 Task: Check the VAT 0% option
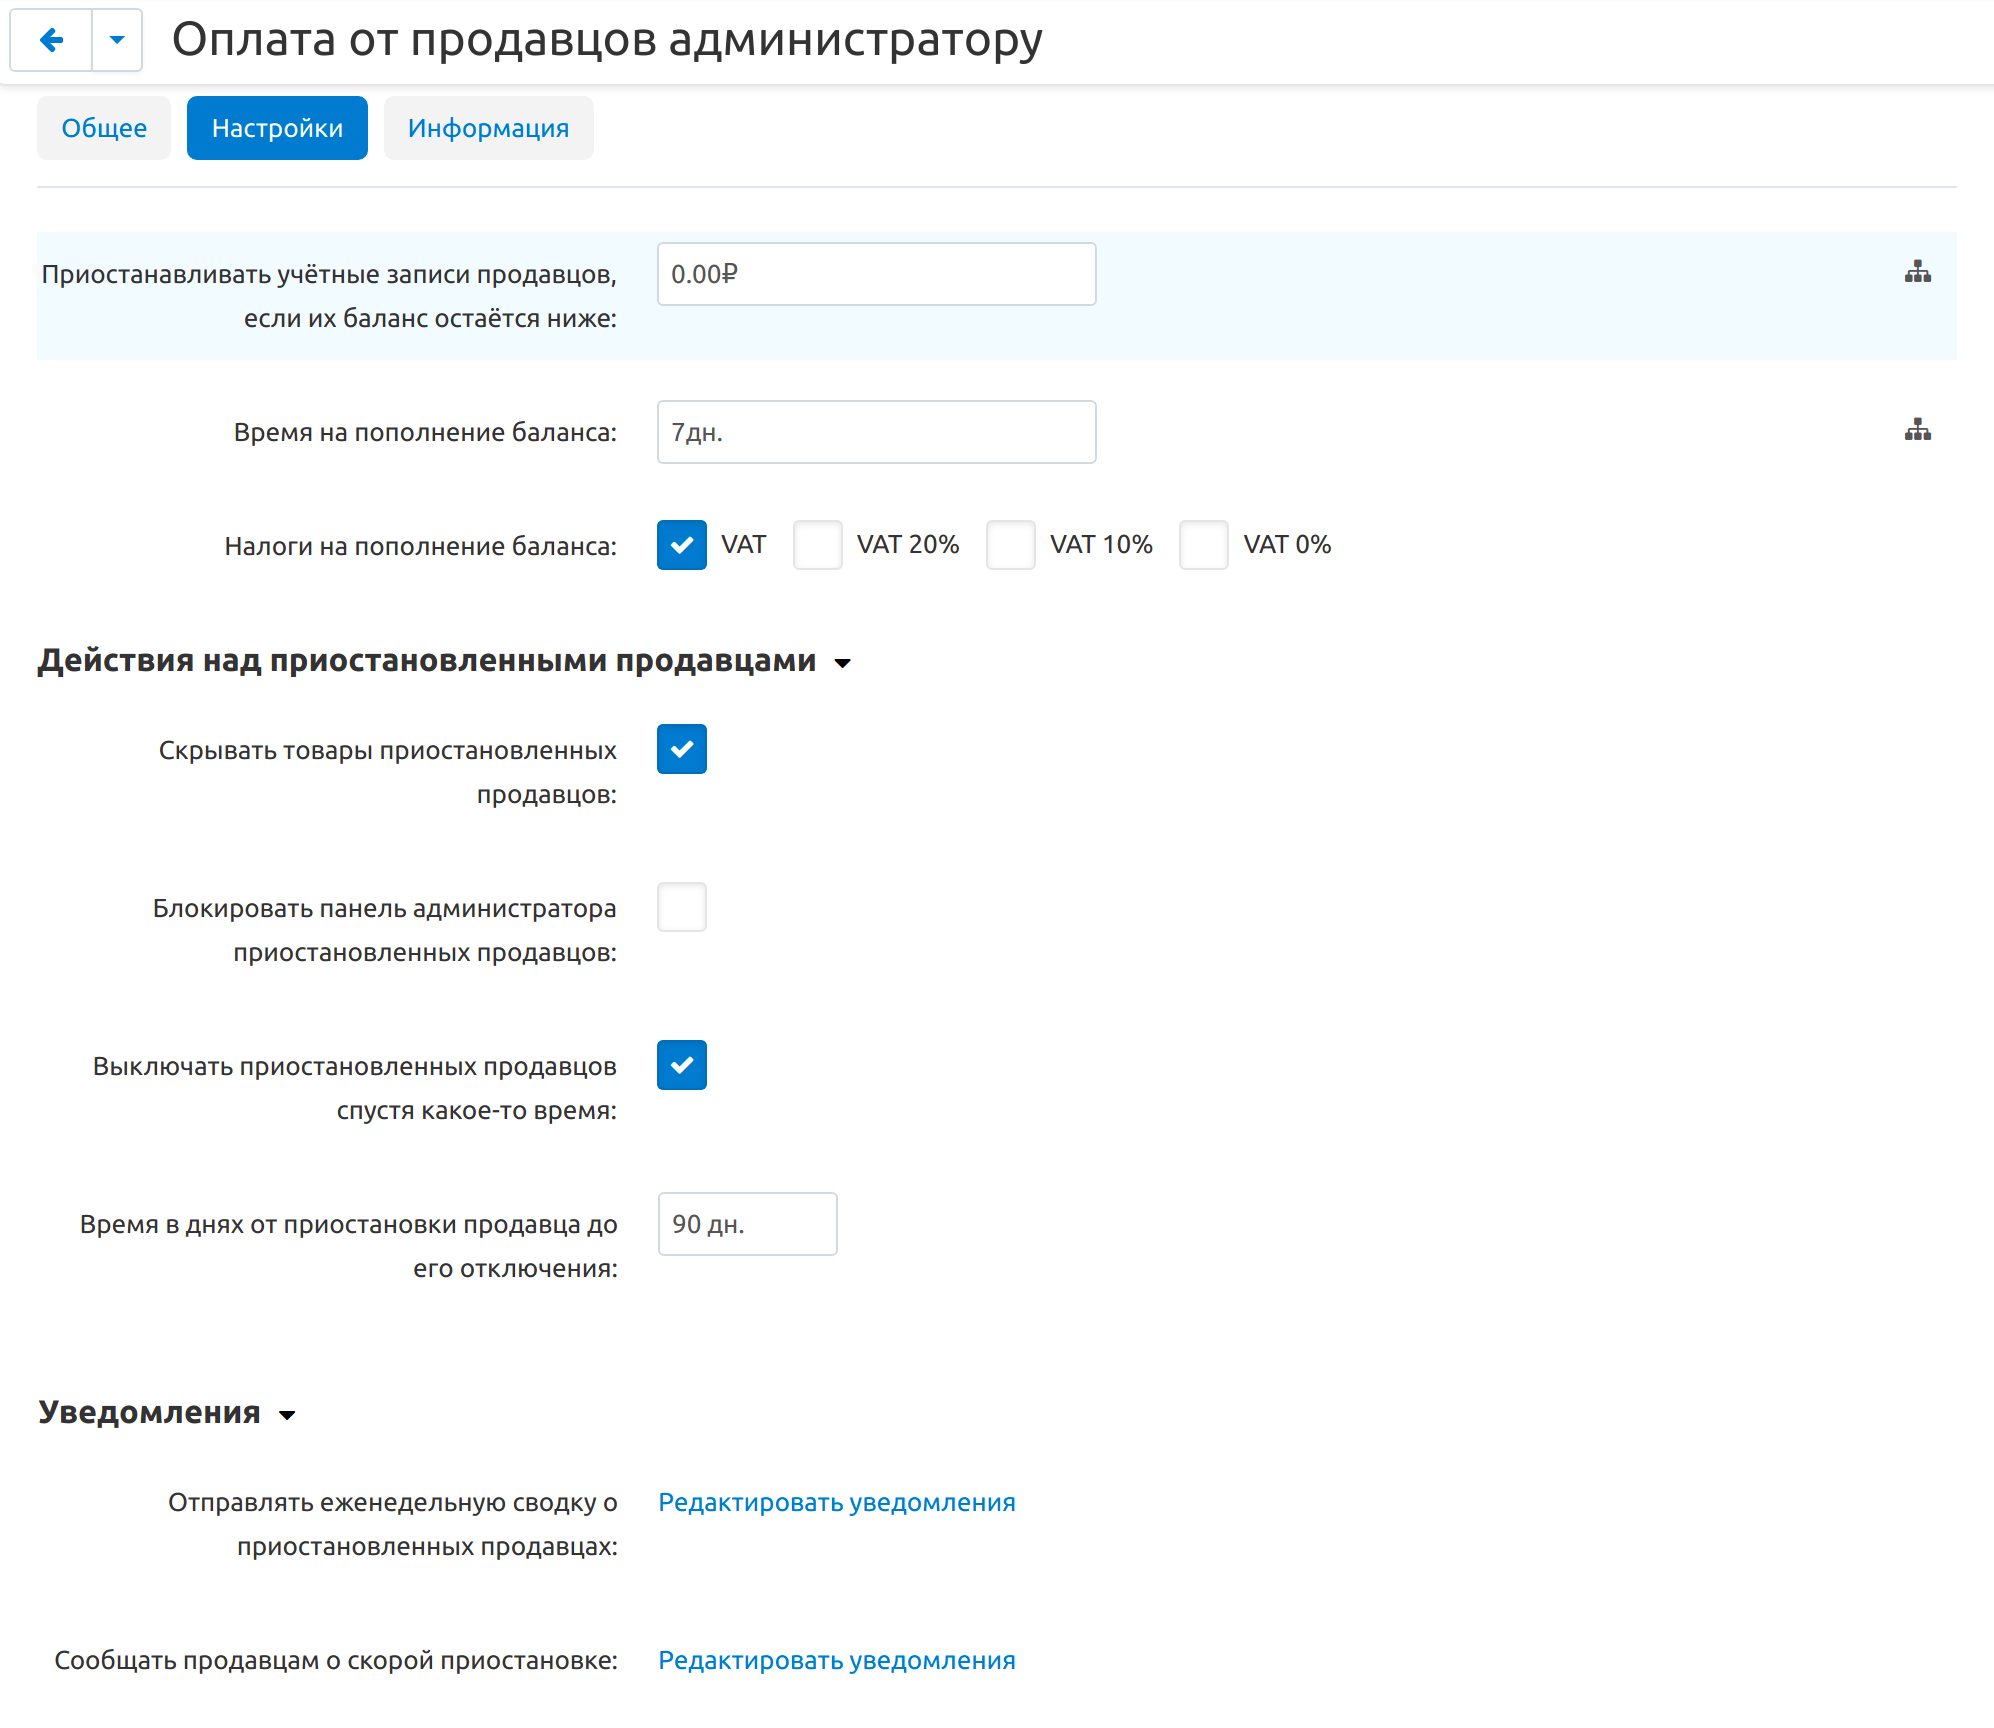point(1203,545)
